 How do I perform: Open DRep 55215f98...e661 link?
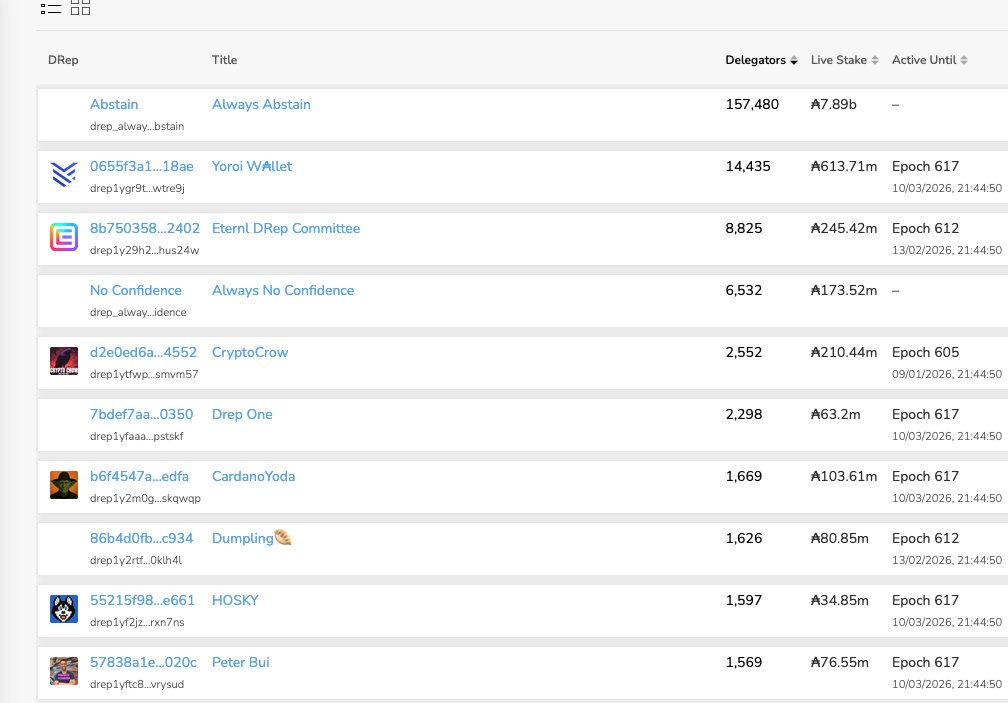click(142, 600)
